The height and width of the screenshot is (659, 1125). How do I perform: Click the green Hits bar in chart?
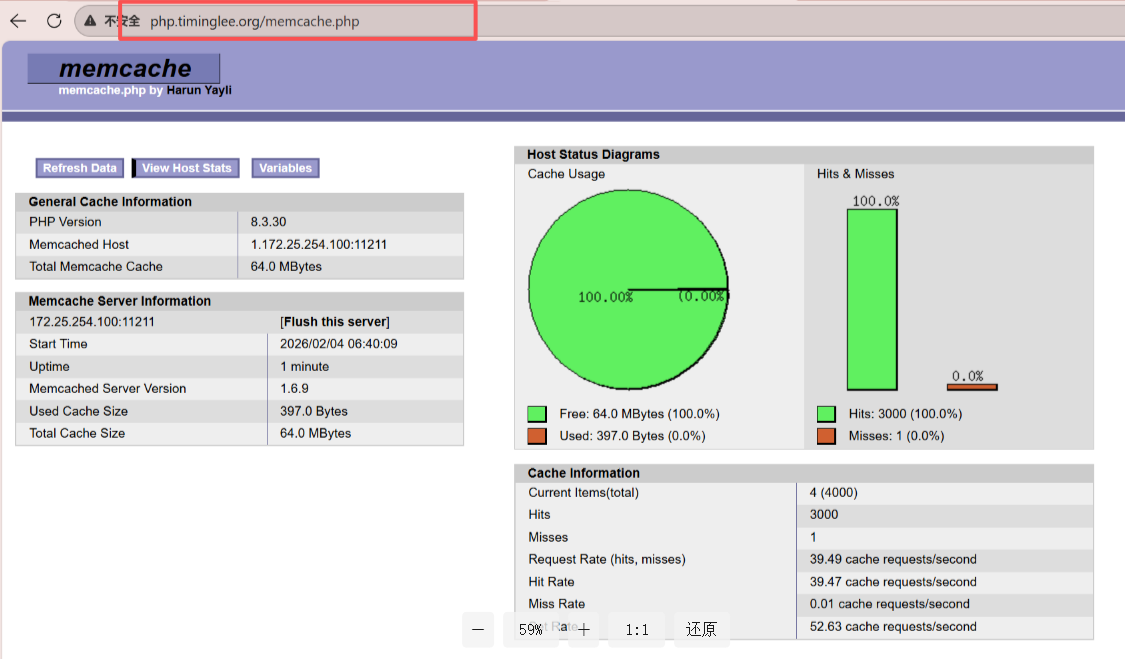872,299
